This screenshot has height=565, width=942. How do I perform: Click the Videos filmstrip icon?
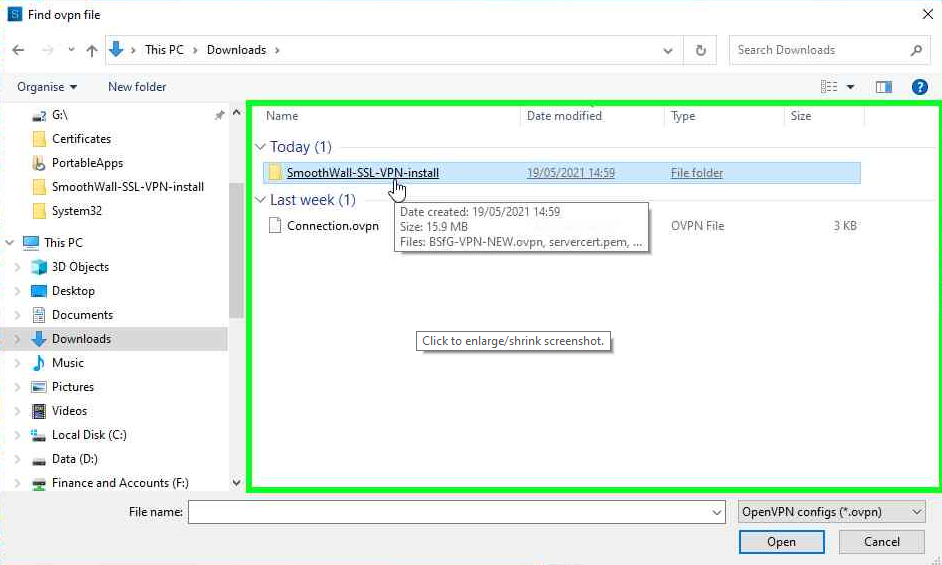coord(39,411)
